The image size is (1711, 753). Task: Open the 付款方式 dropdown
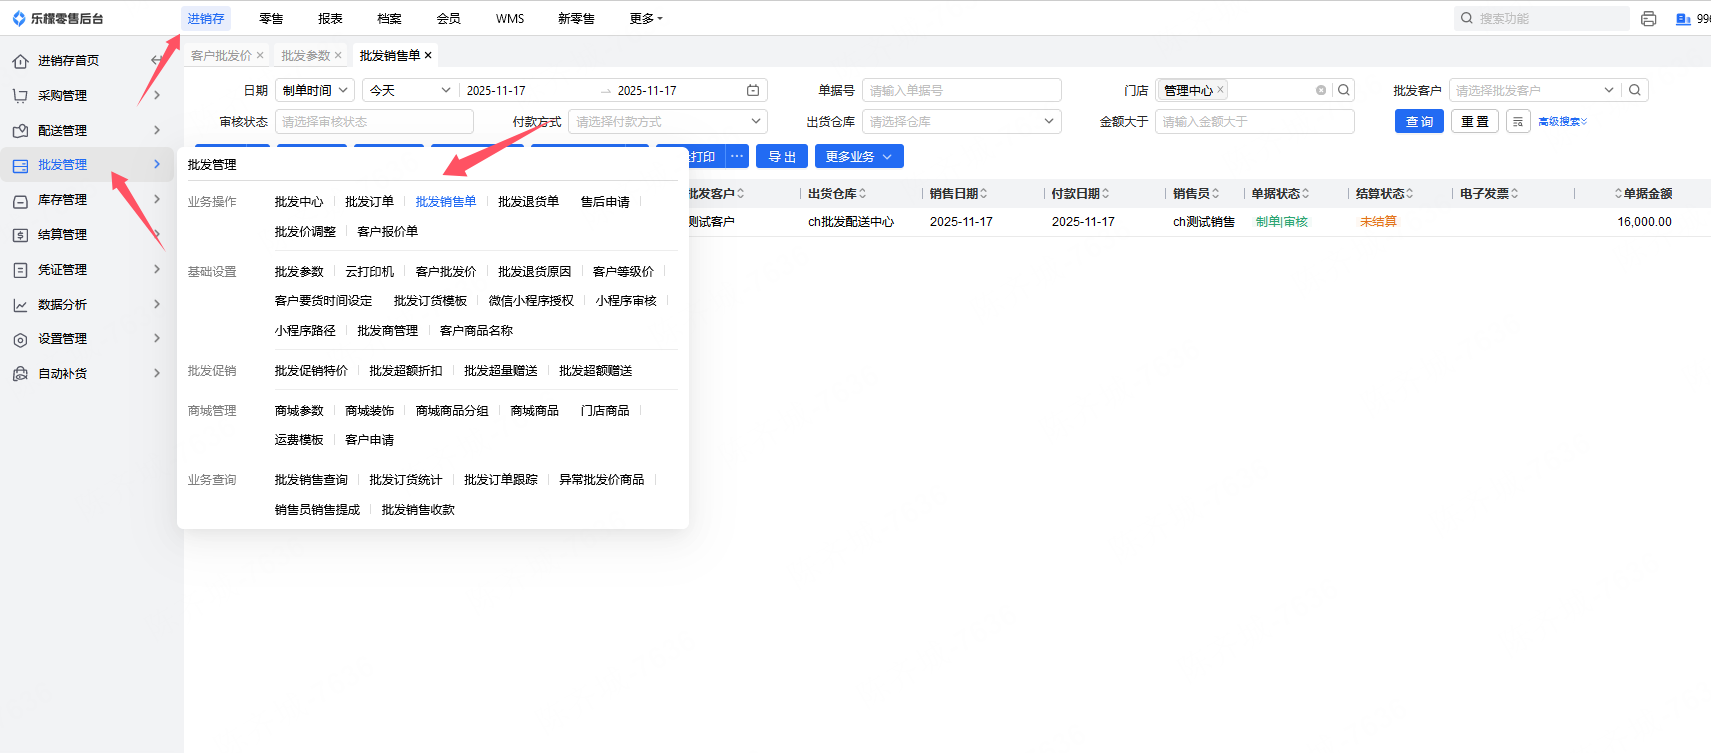click(x=667, y=122)
